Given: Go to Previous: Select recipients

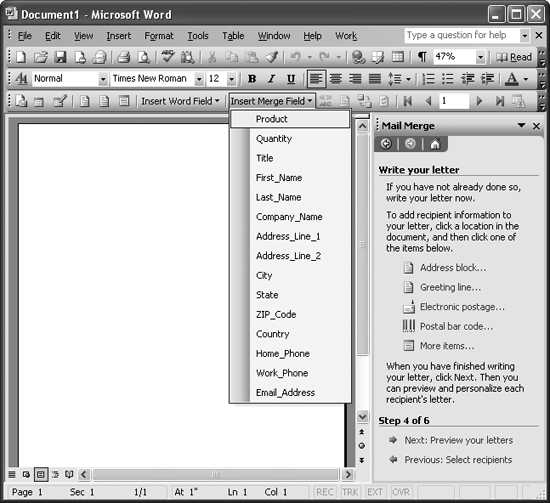Looking at the screenshot, I should (x=458, y=460).
